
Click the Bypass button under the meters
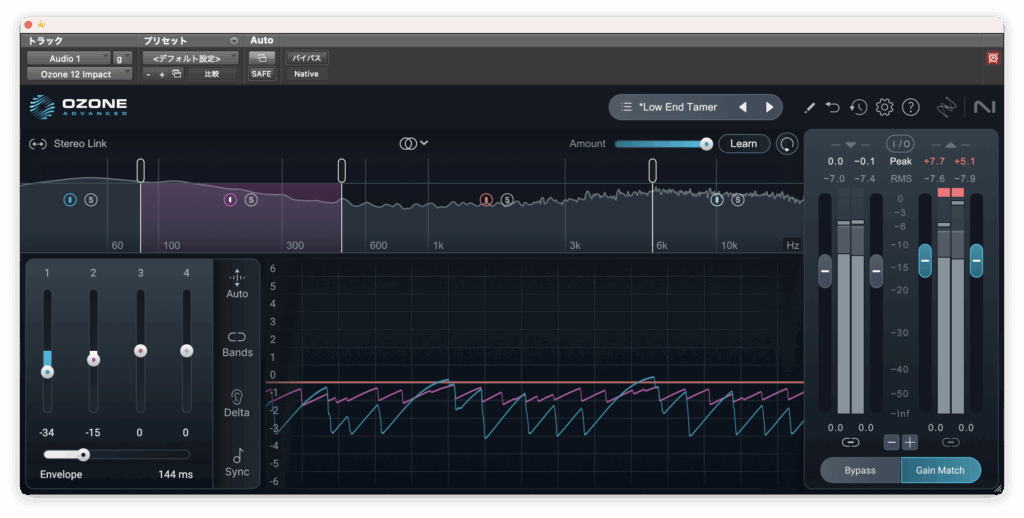point(860,470)
